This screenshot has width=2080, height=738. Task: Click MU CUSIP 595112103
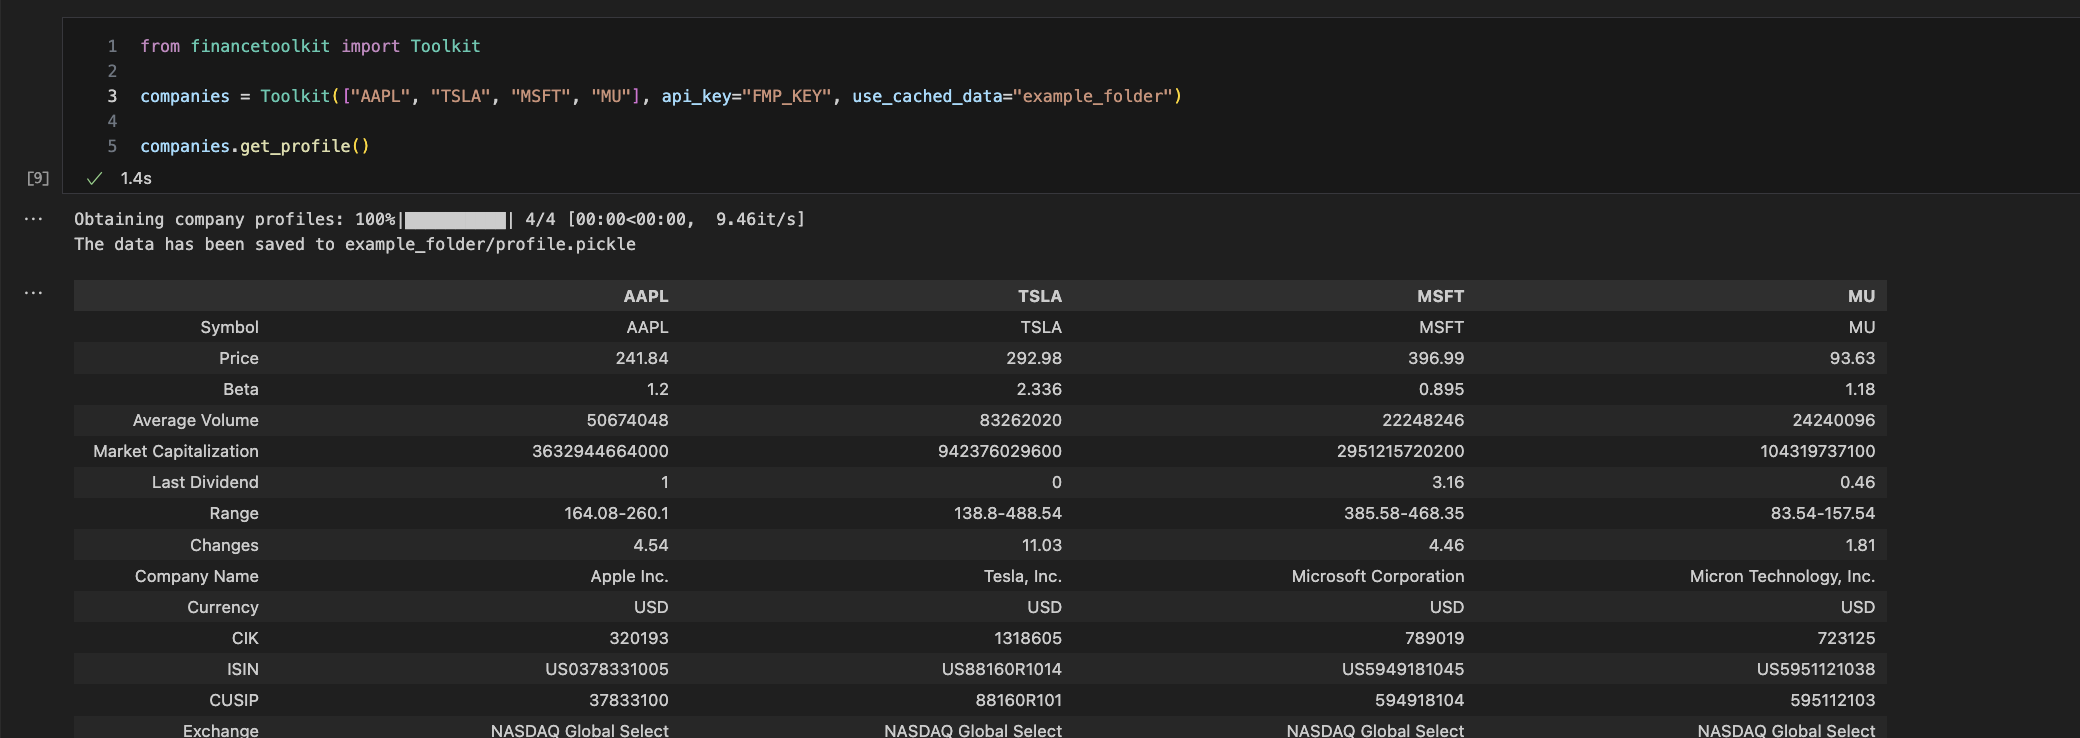1833,700
